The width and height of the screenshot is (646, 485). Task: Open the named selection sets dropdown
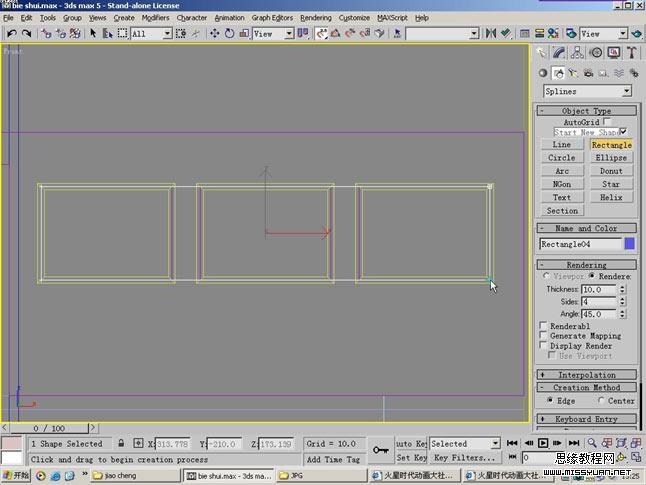(442, 33)
